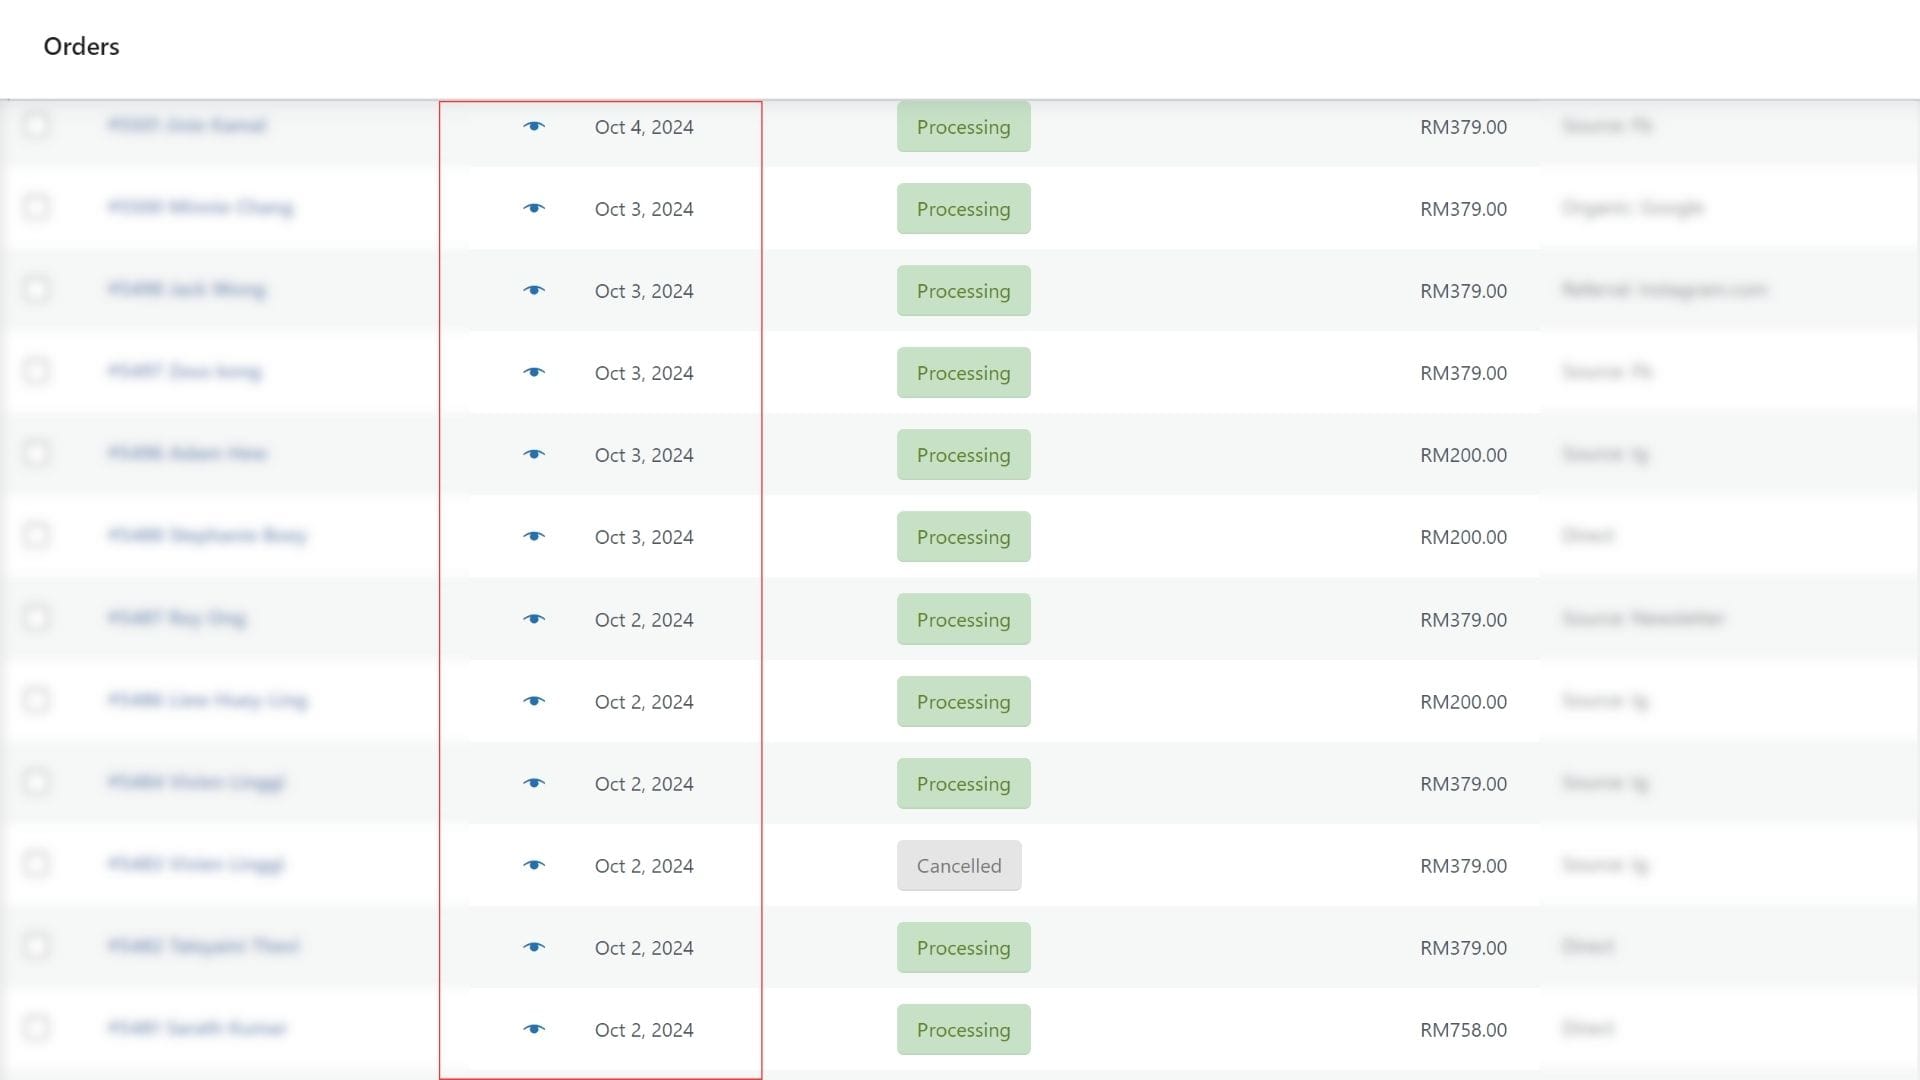Open order name link for the RM758.00 order
This screenshot has width=1920, height=1080.
(x=196, y=1027)
